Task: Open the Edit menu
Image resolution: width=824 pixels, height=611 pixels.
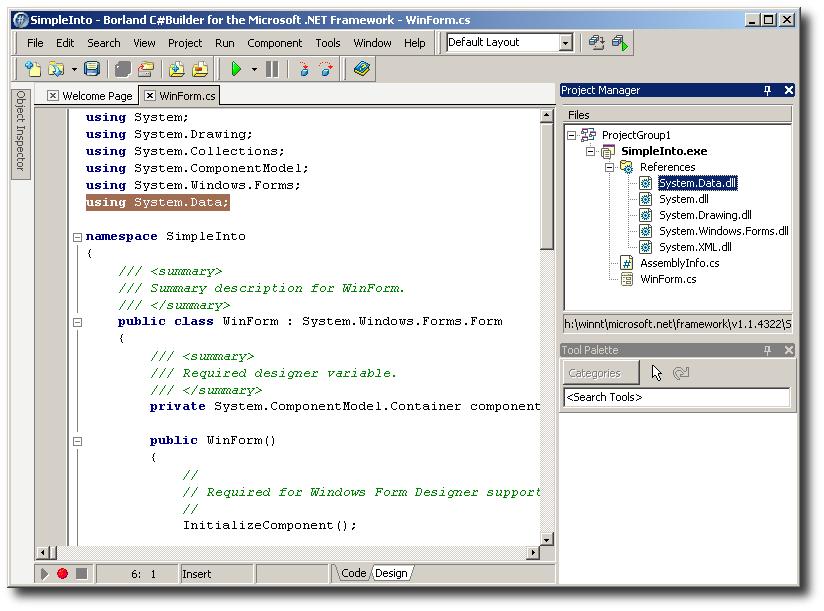Action: [x=65, y=43]
